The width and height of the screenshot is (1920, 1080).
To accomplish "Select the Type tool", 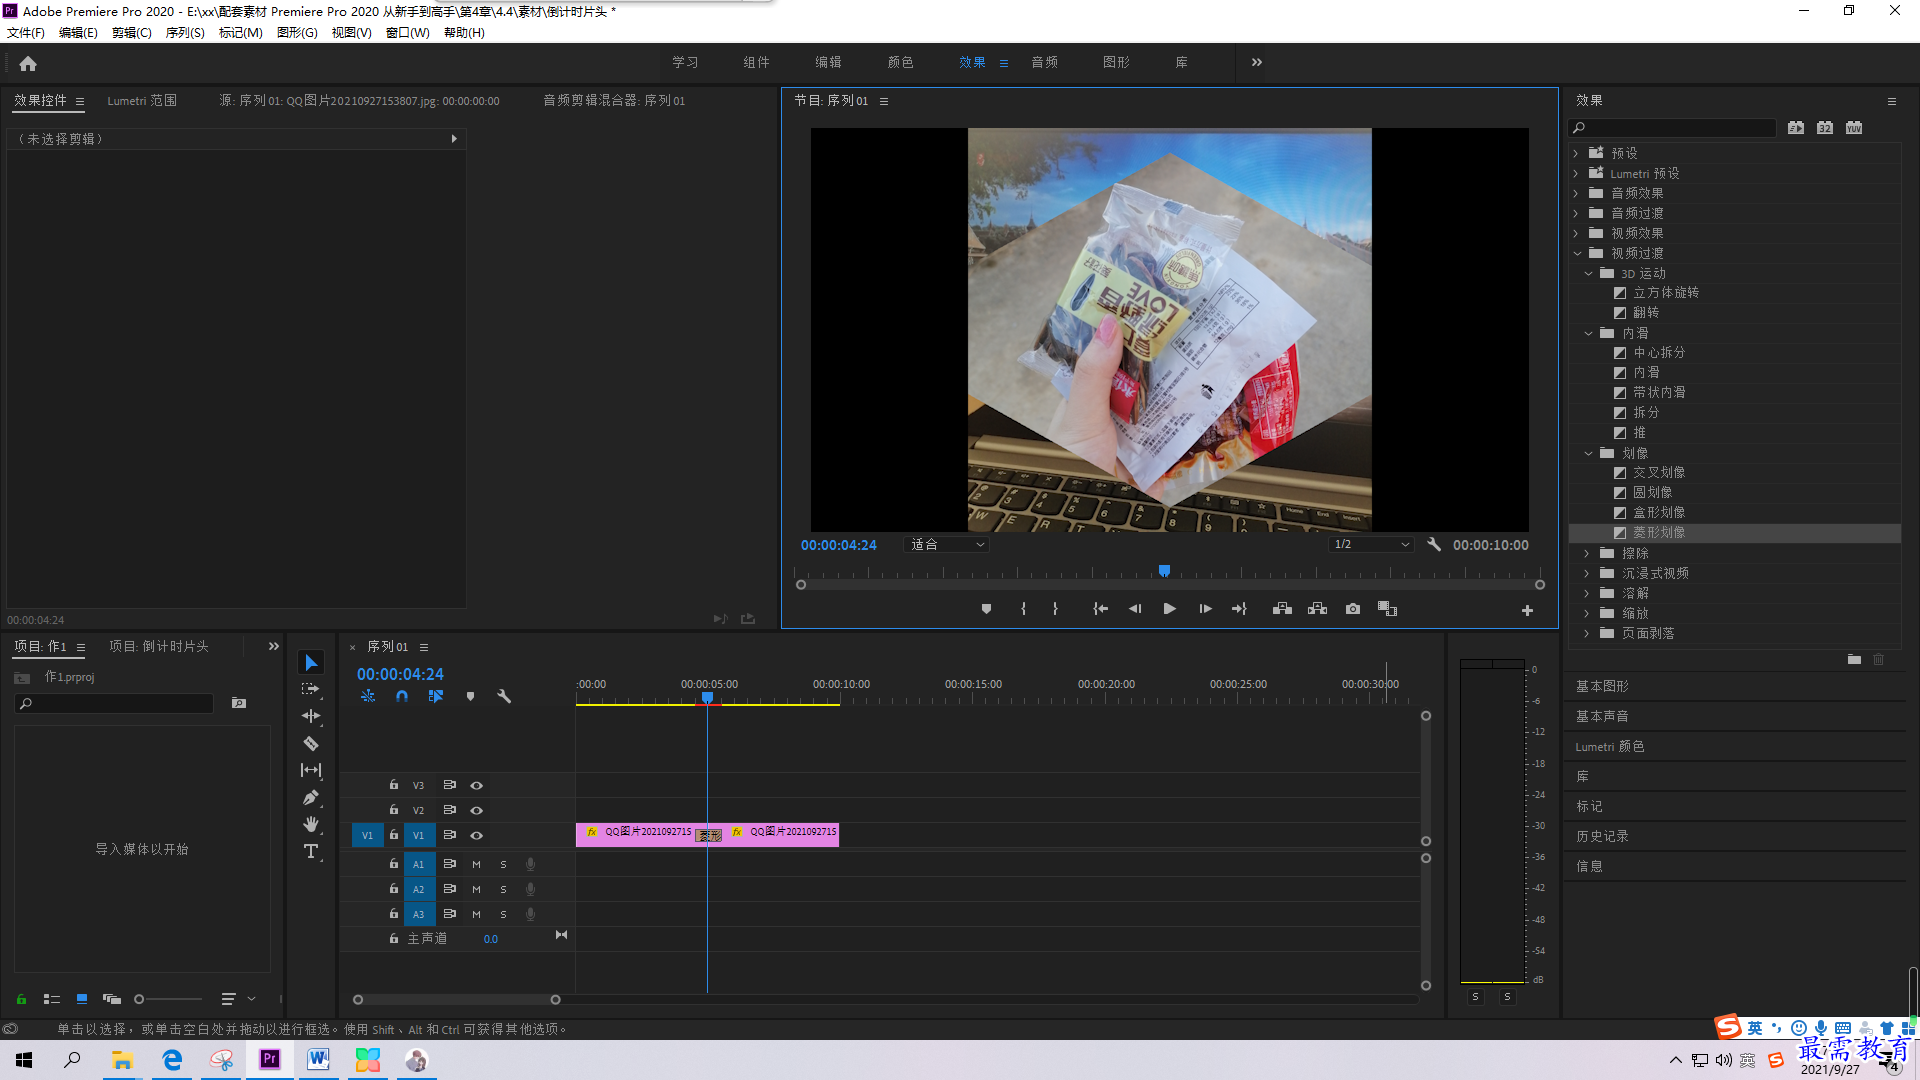I will 311,851.
